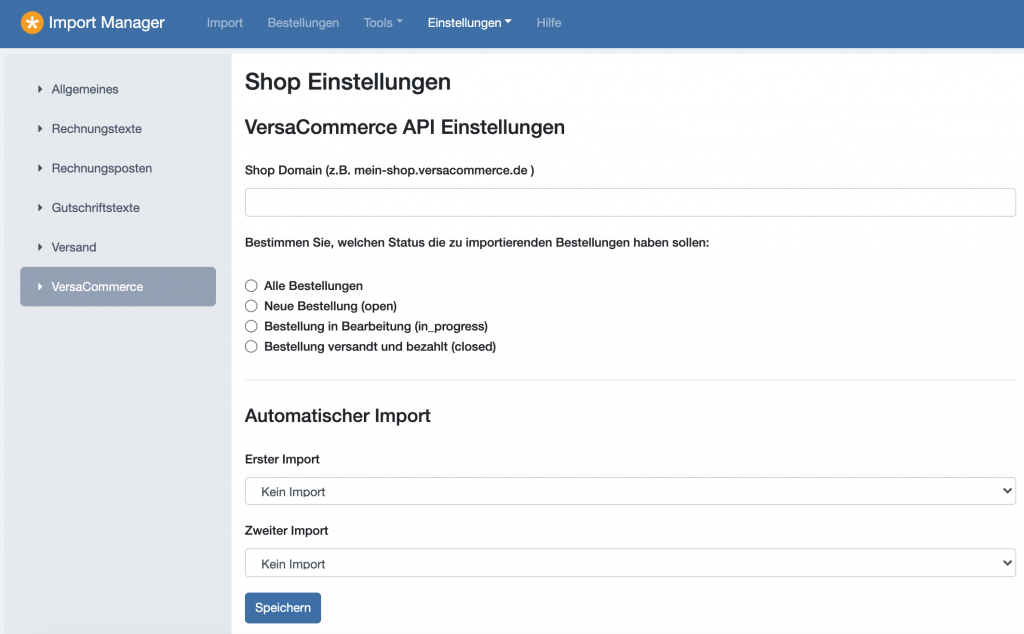Image resolution: width=1024 pixels, height=634 pixels.
Task: Click the arrow next to Gutschrifttexte
Action: [x=40, y=208]
